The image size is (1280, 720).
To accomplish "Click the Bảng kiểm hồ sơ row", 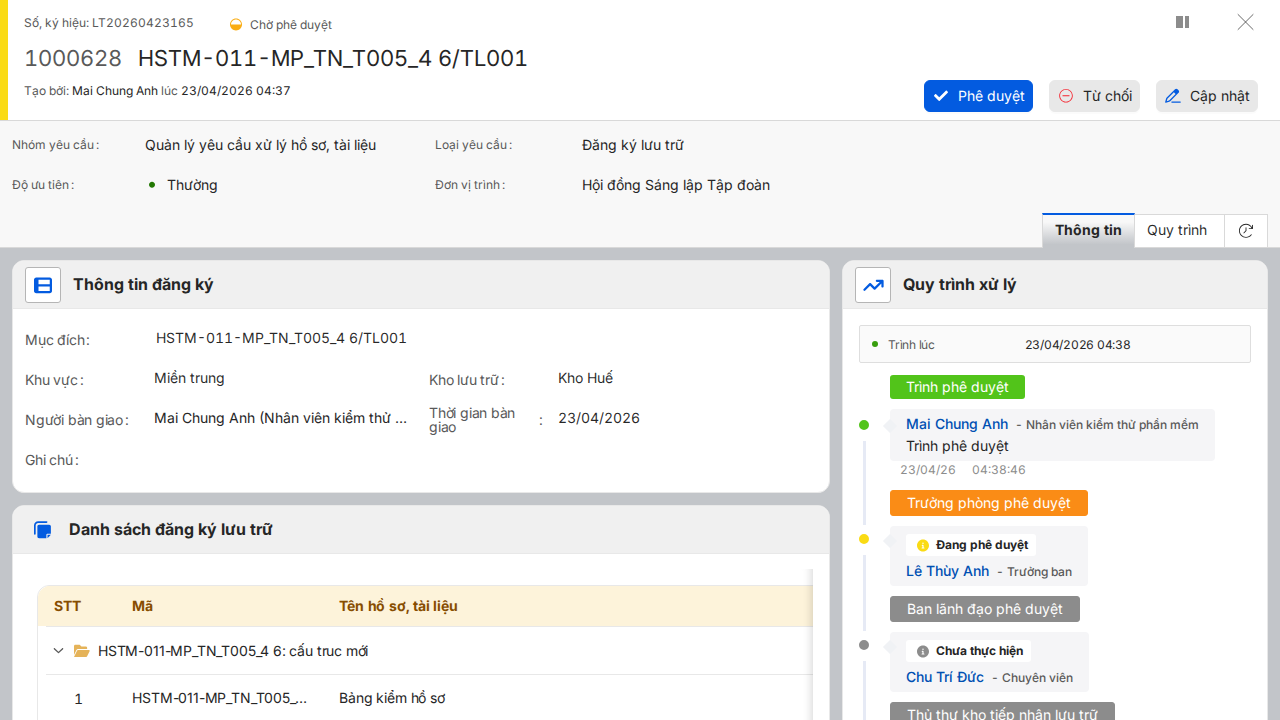I will 392,698.
